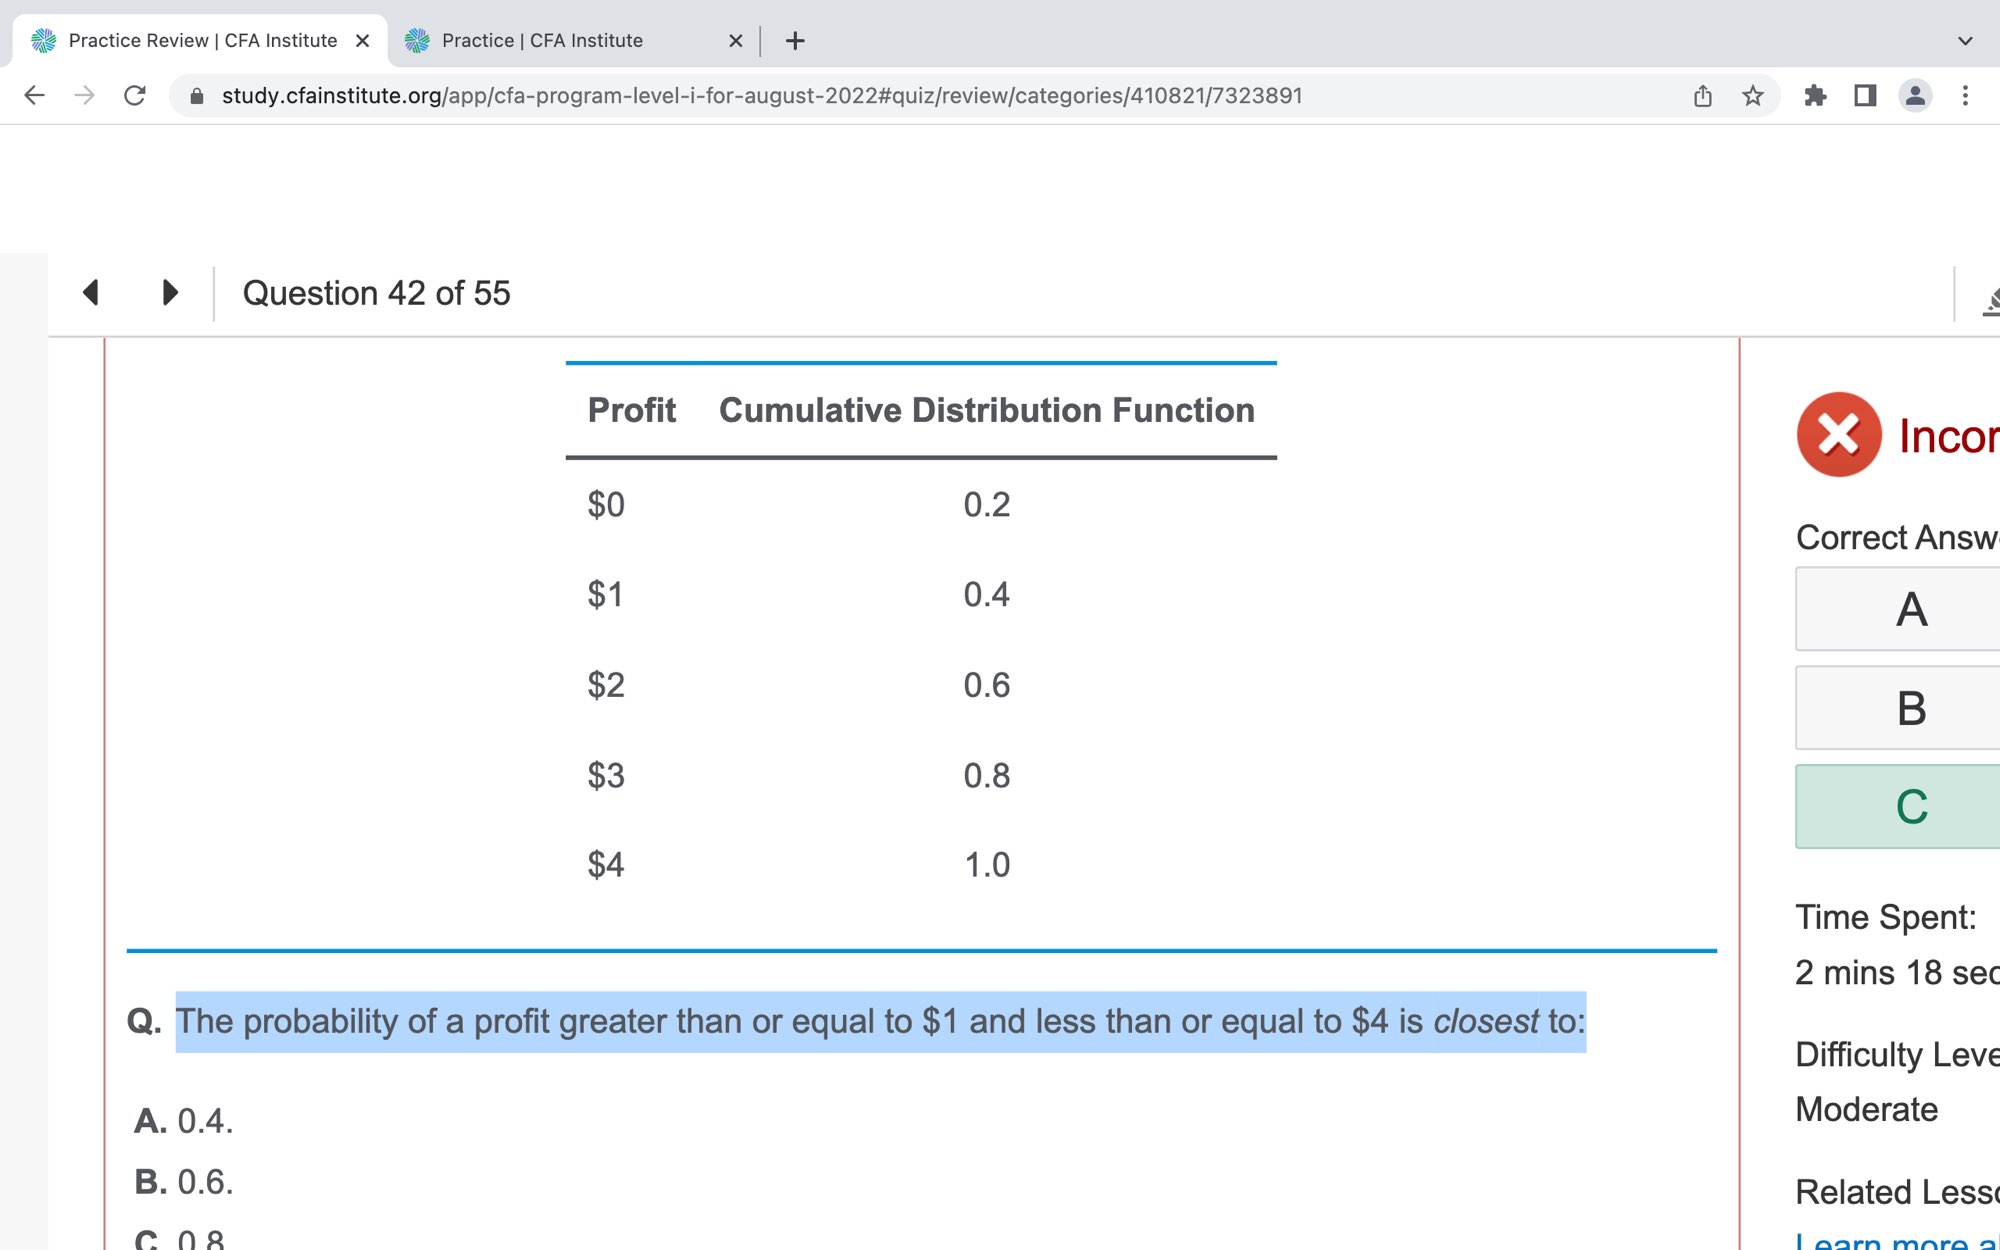Select answer choice A button
The height and width of the screenshot is (1250, 2000).
point(1910,609)
